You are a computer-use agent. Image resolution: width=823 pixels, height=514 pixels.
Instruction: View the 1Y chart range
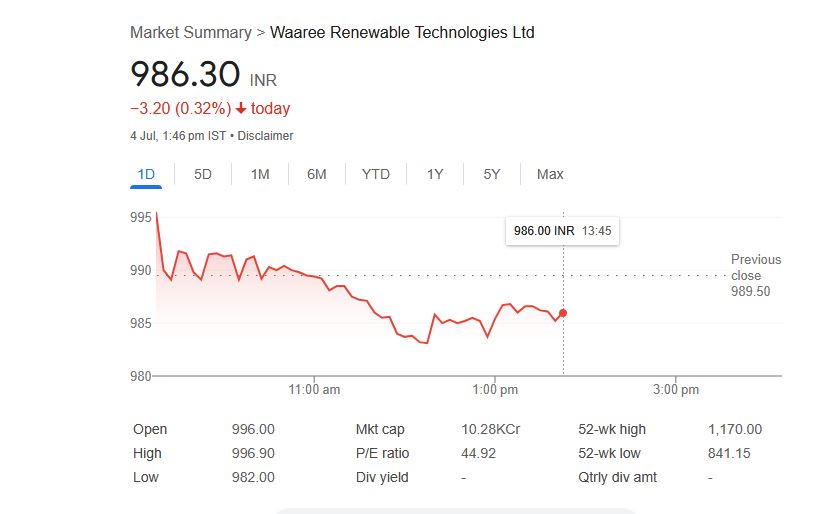[435, 174]
